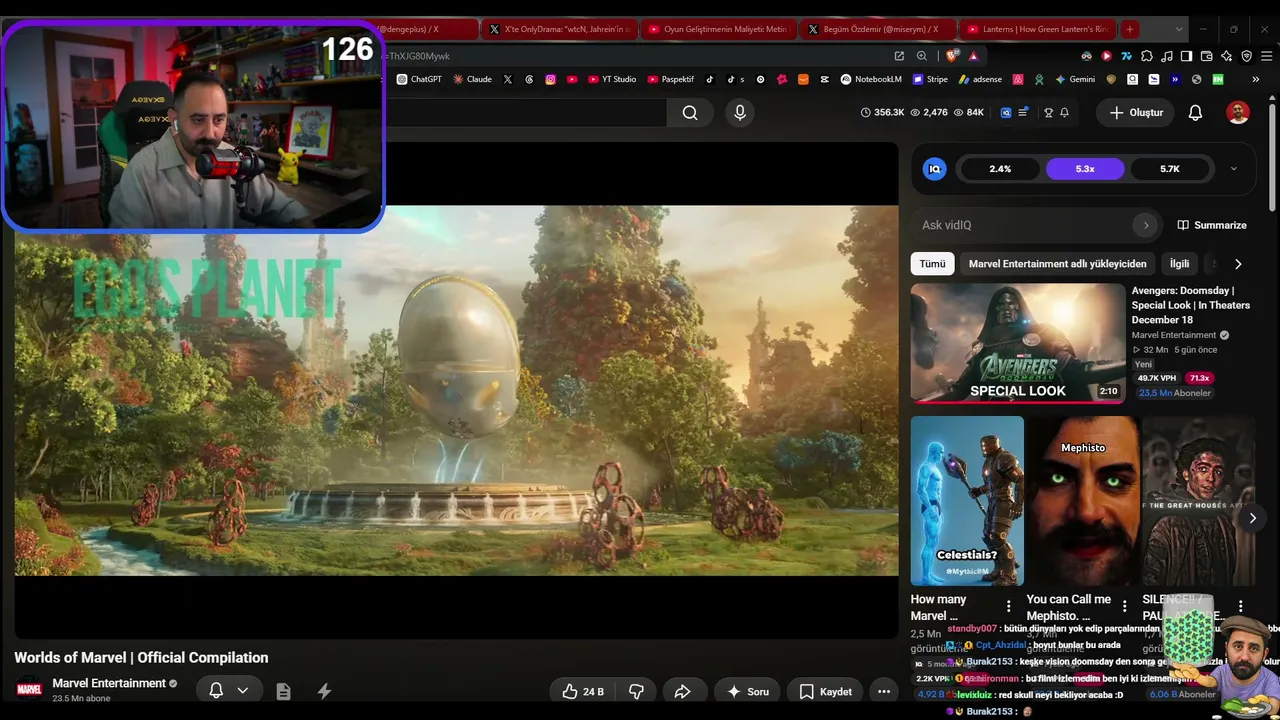Switch to the Oyun Geliştirmenin Maliyeti tab

[717, 29]
